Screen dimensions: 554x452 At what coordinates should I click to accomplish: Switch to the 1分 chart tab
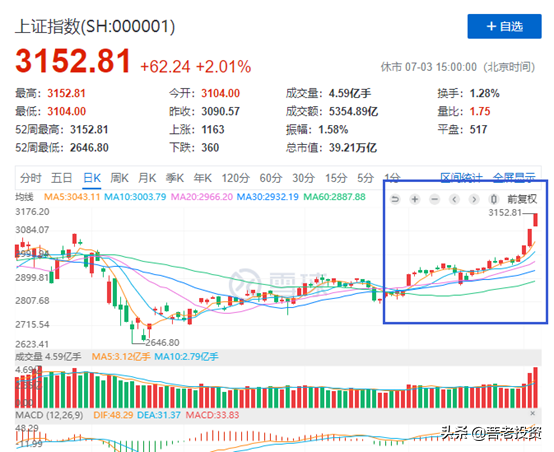click(x=393, y=178)
